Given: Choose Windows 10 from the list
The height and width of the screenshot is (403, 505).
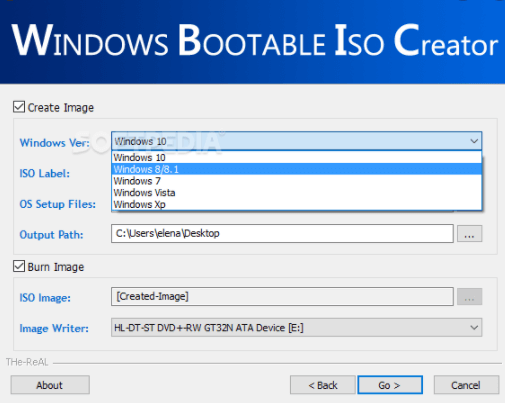Looking at the screenshot, I should [297, 157].
